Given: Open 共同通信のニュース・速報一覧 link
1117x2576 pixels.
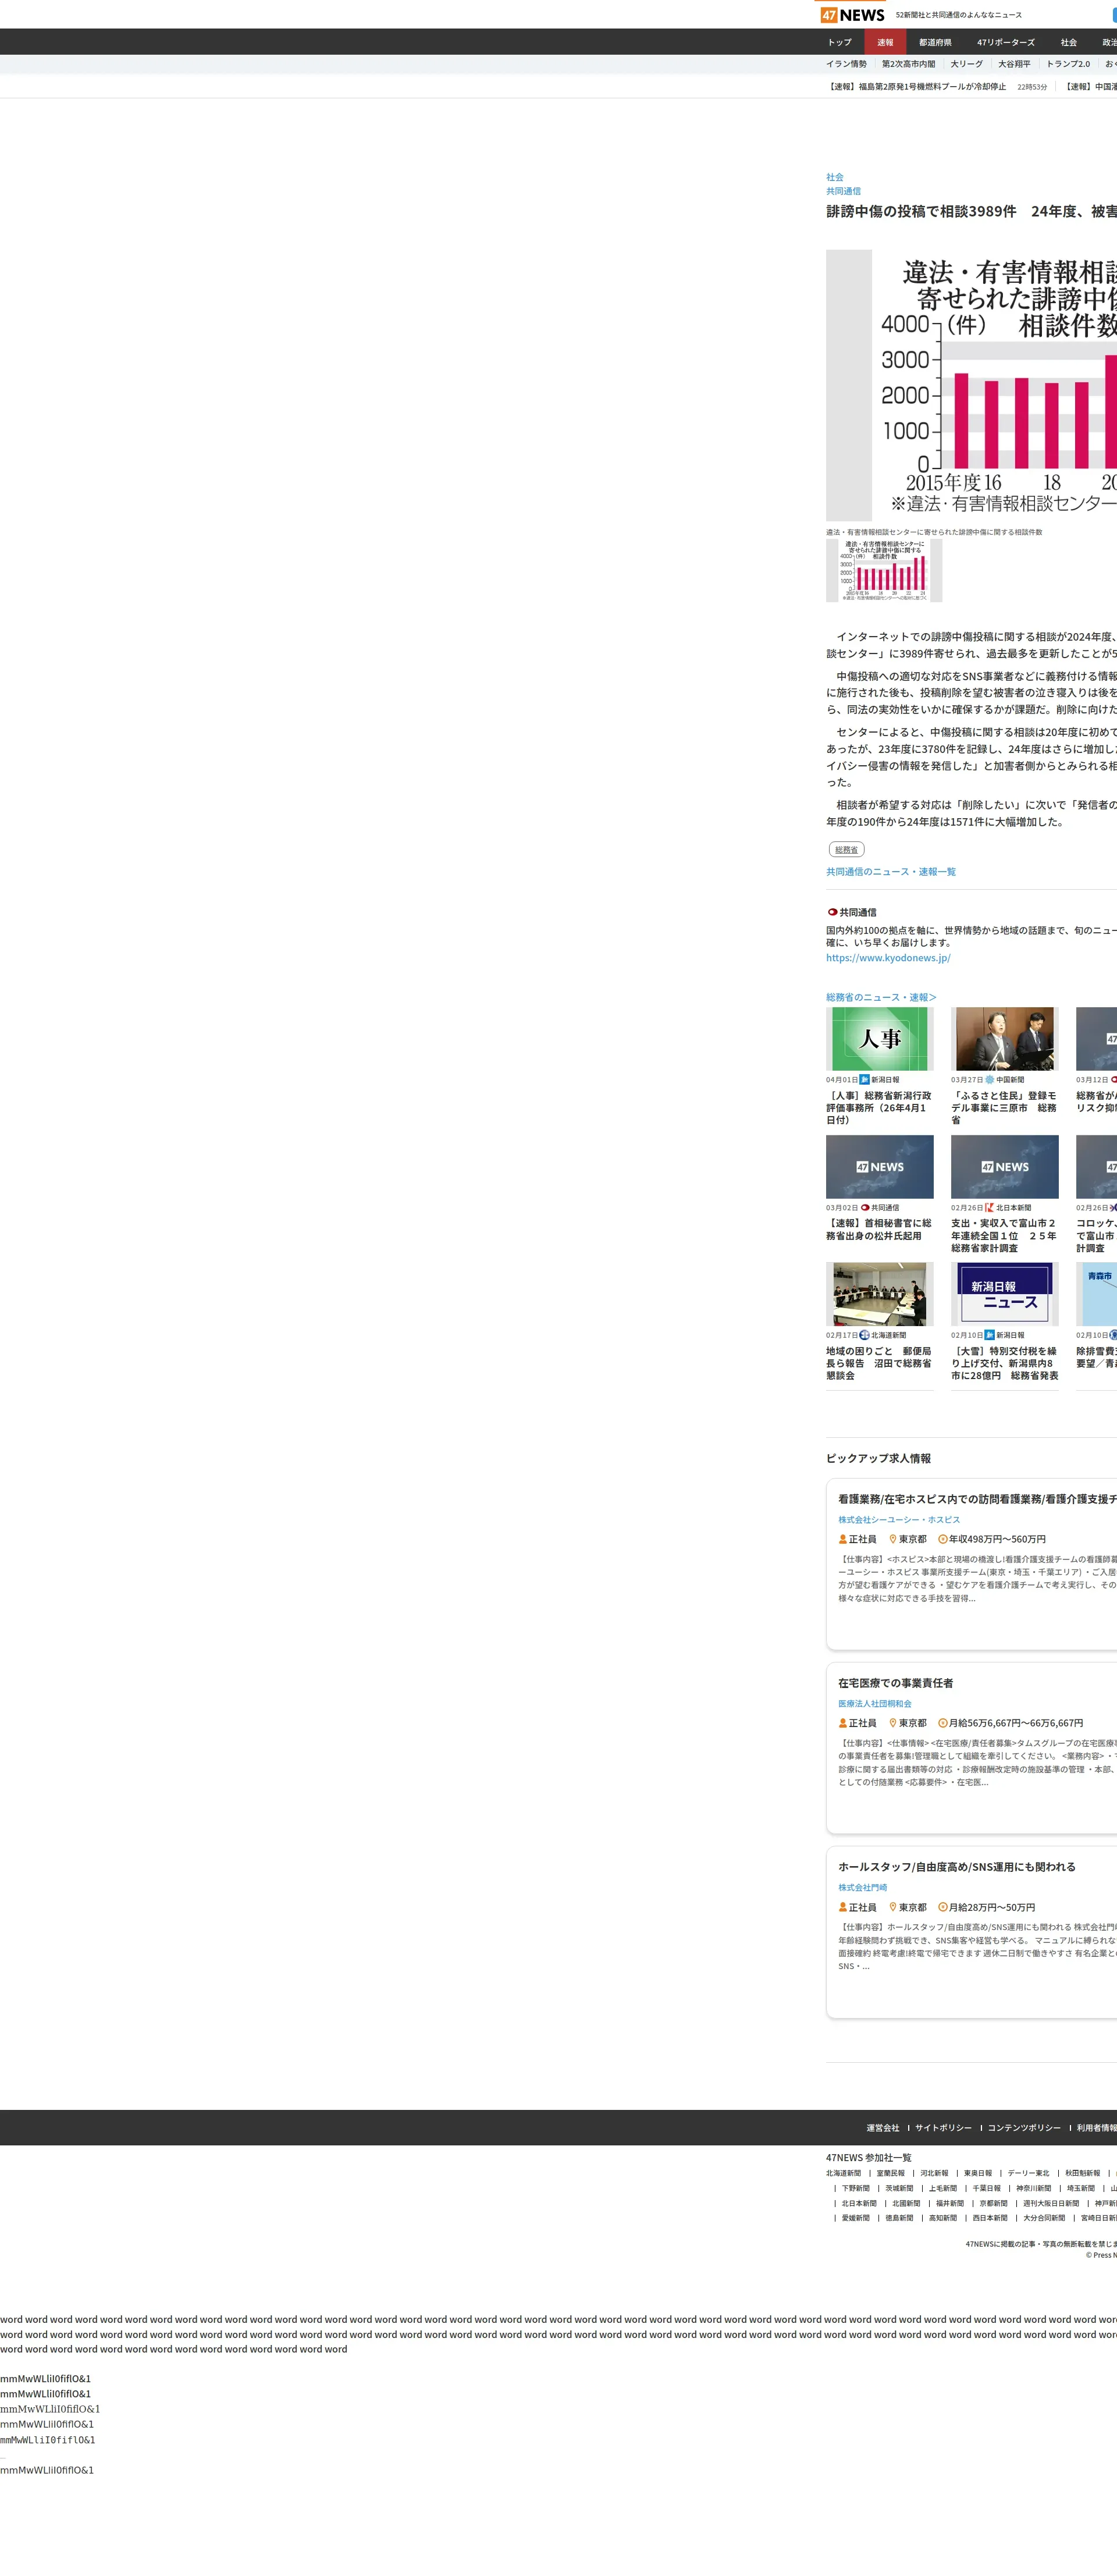Looking at the screenshot, I should tap(891, 872).
